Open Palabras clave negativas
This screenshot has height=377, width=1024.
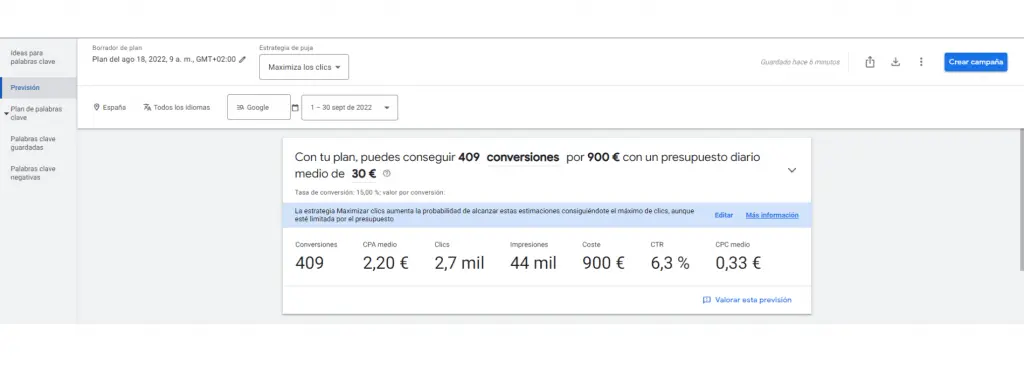point(33,173)
